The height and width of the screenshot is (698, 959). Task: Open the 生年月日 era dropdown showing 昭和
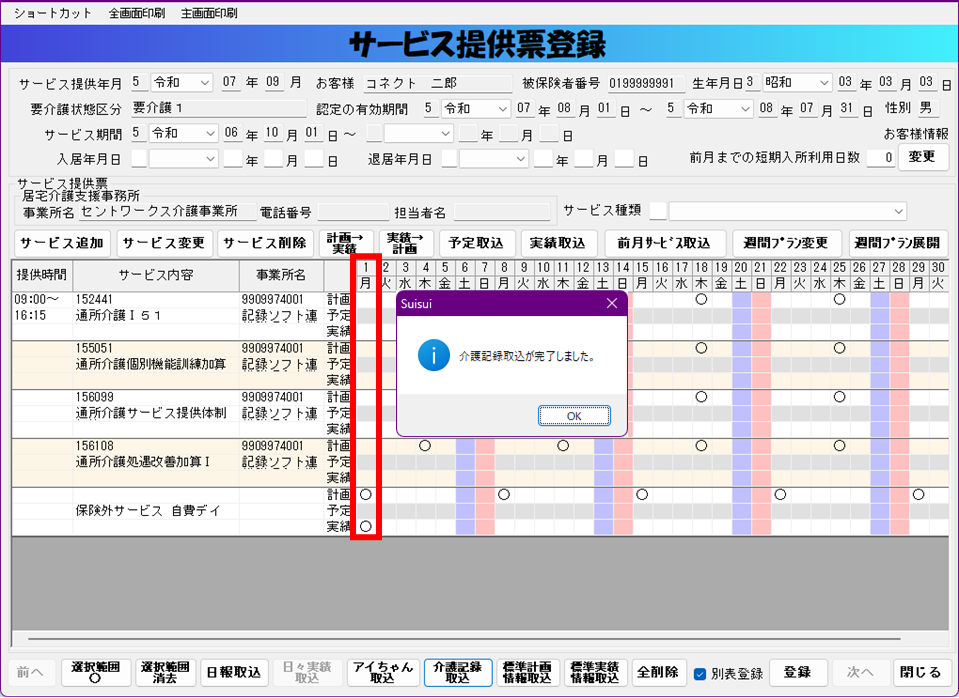(x=824, y=82)
